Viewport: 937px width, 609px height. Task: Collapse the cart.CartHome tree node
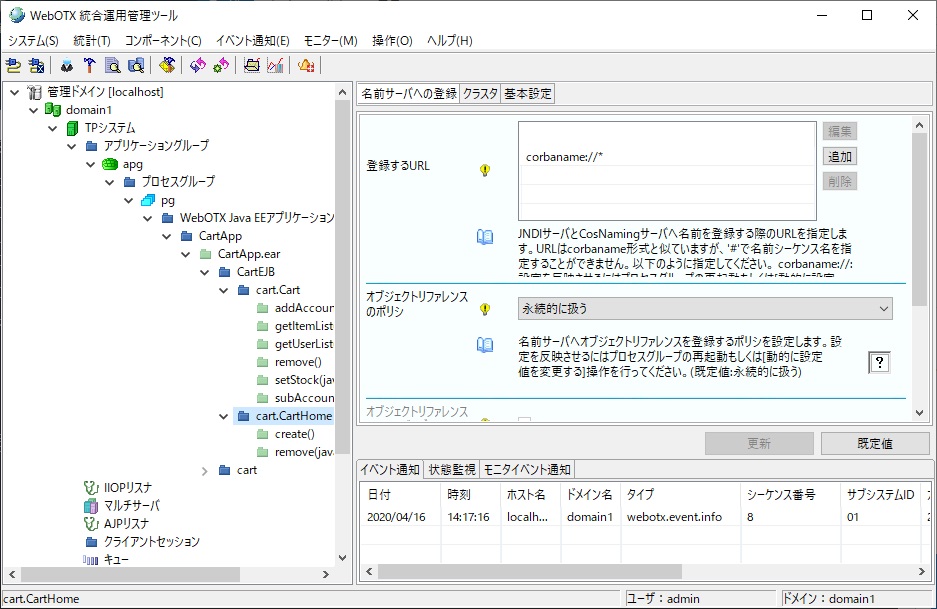pyautogui.click(x=223, y=416)
